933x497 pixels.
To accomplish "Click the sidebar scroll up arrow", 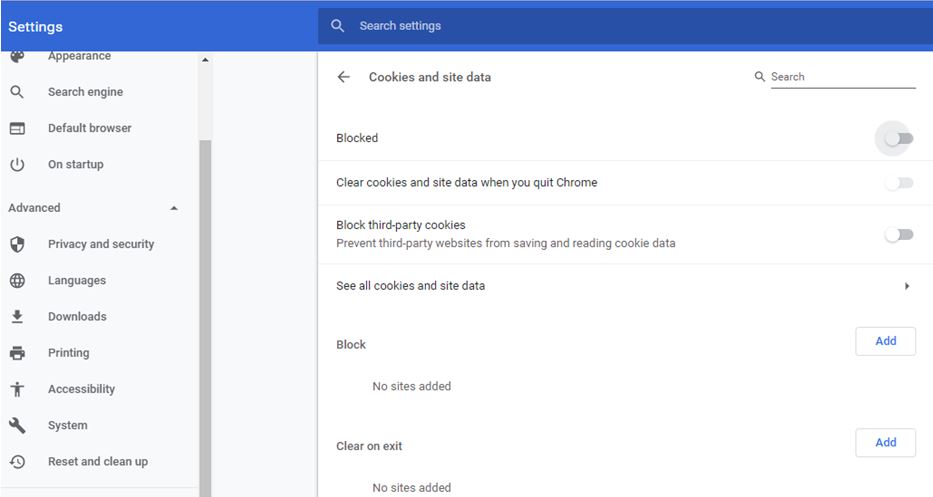I will click(205, 60).
